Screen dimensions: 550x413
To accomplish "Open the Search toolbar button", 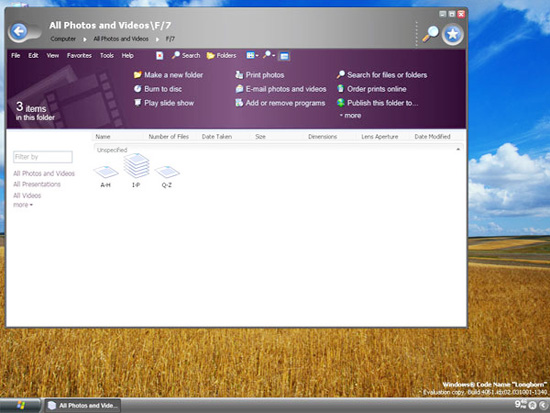I will [x=186, y=55].
